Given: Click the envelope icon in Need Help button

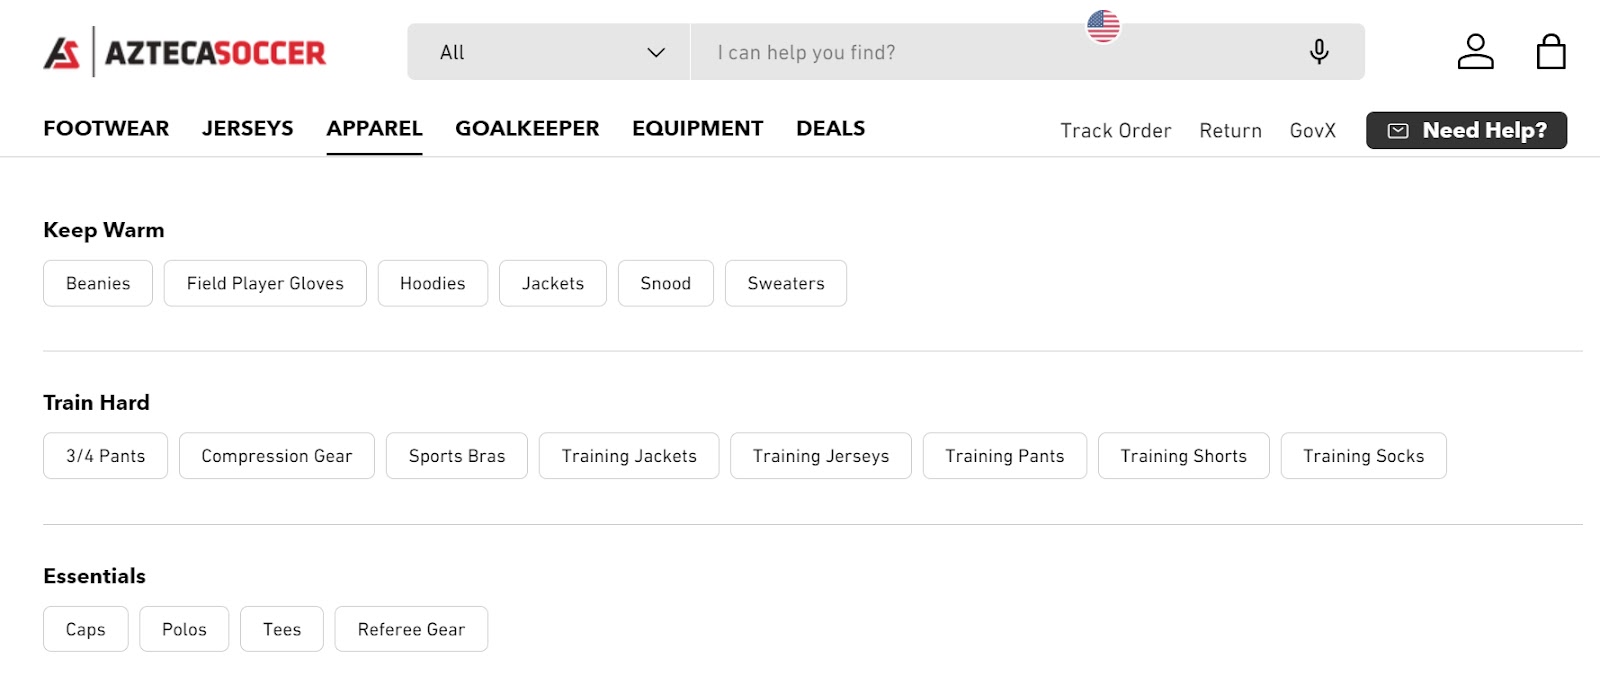Looking at the screenshot, I should point(1399,130).
